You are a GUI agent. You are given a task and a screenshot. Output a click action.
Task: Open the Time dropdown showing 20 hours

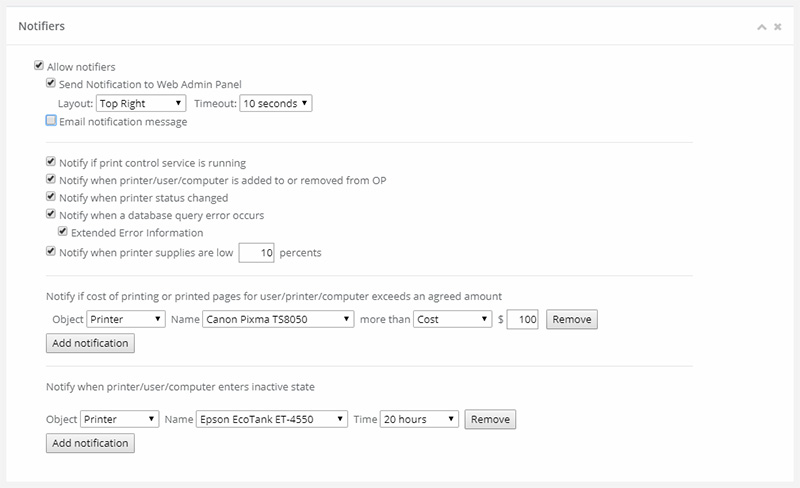coord(419,420)
